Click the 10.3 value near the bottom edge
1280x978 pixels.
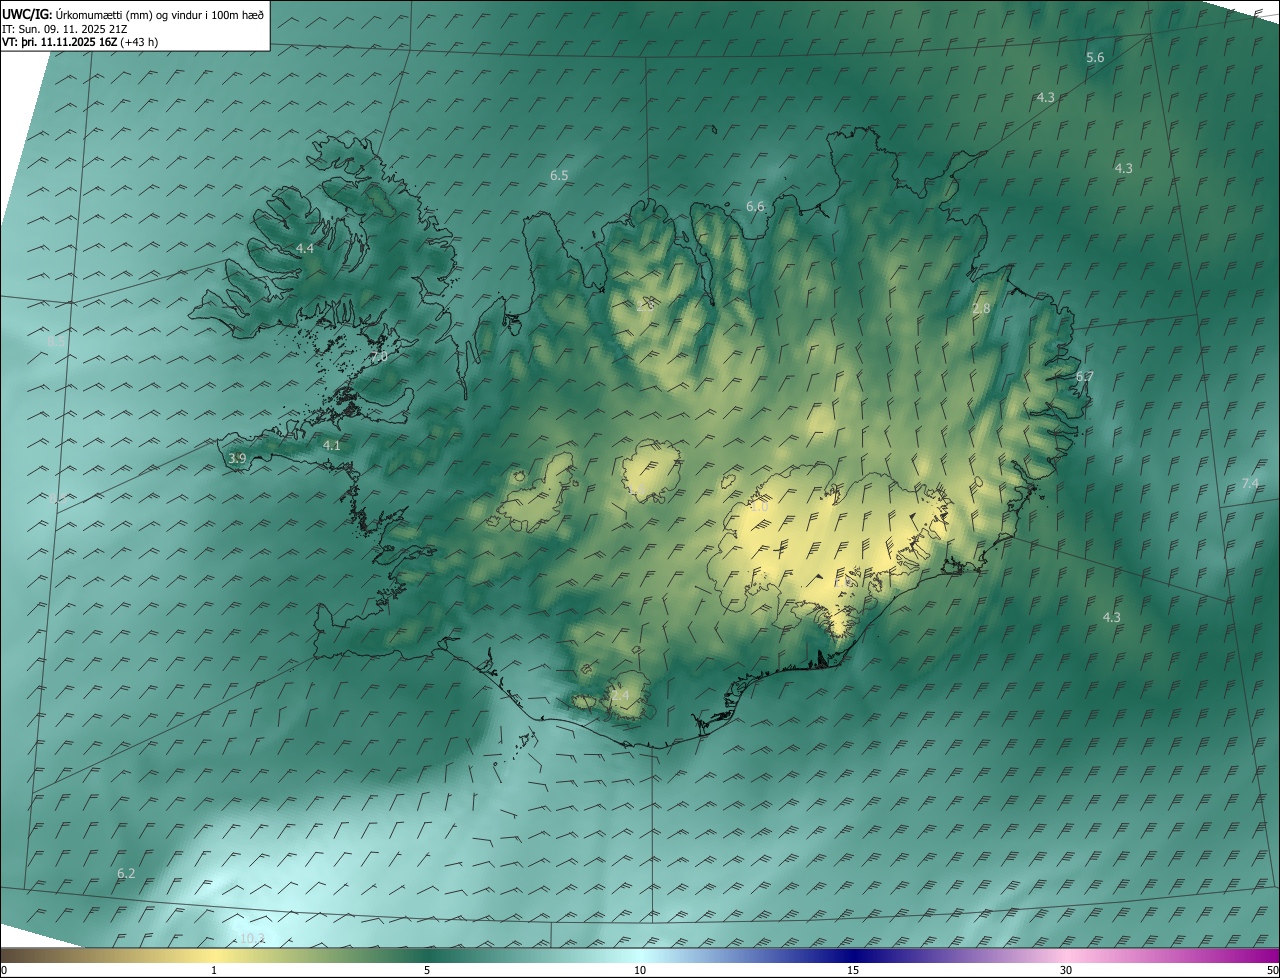click(x=251, y=938)
